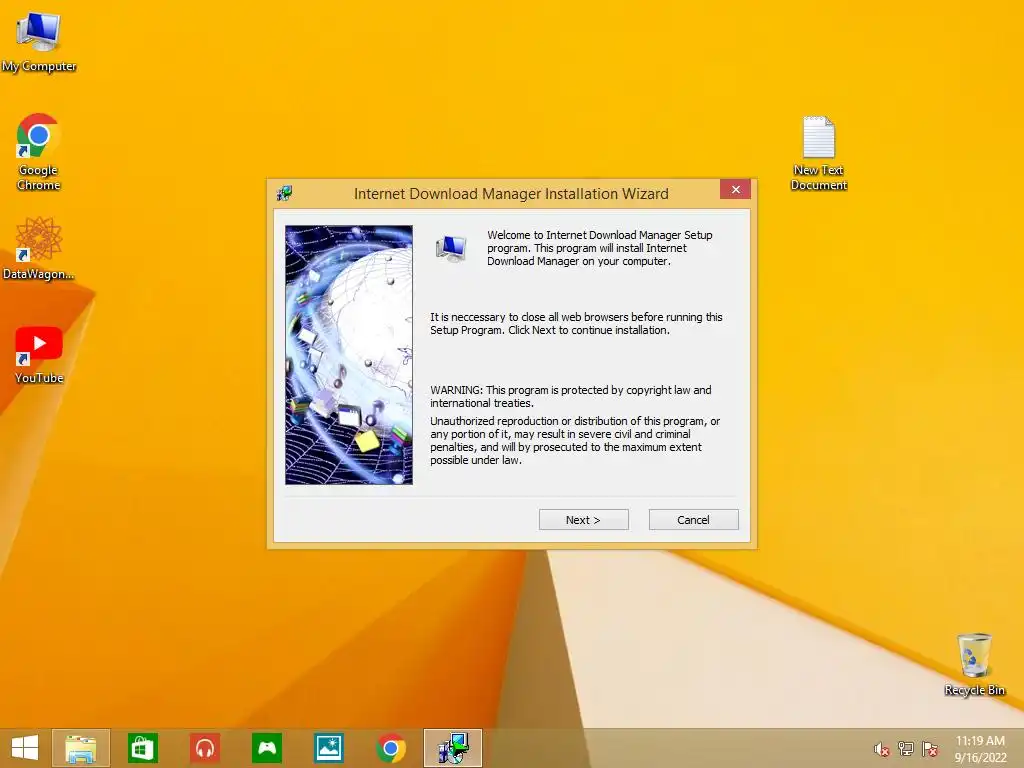Open Action Center flag tray icon
1024x768 pixels.
coord(930,749)
